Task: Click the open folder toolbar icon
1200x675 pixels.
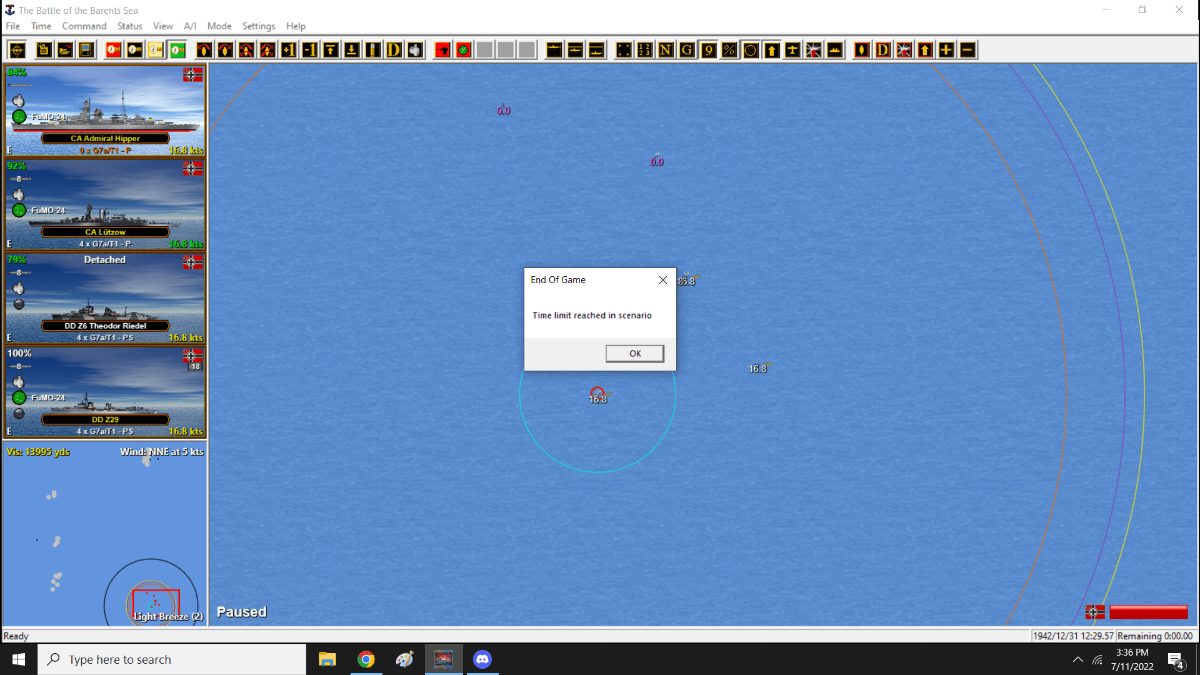Action: [x=65, y=50]
